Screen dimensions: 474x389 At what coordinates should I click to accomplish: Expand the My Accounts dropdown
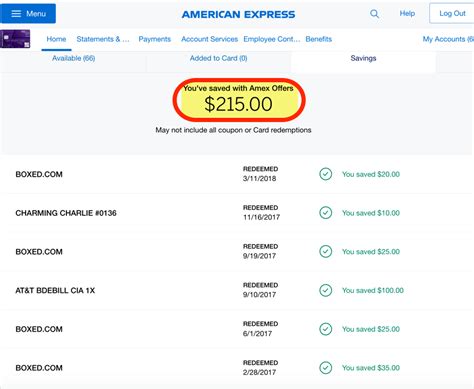click(x=448, y=39)
